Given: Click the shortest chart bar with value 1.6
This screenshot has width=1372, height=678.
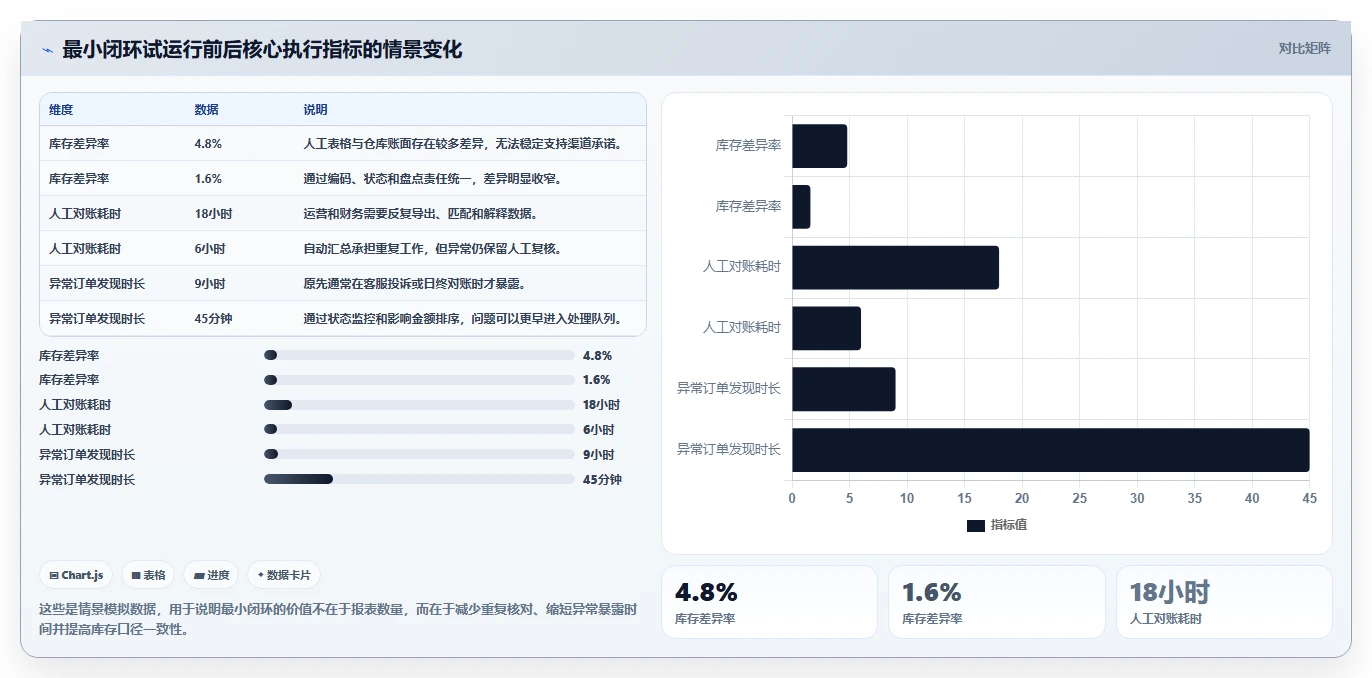Looking at the screenshot, I should coord(801,207).
